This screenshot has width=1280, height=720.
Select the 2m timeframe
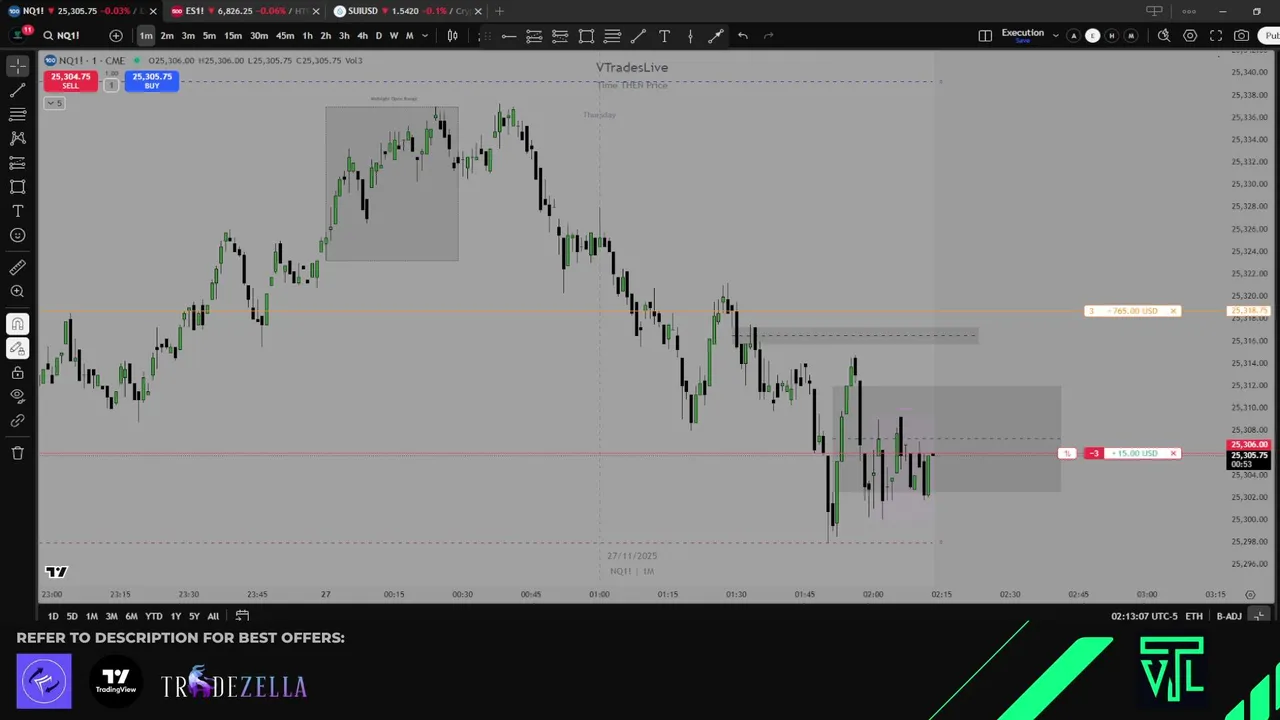(x=167, y=36)
